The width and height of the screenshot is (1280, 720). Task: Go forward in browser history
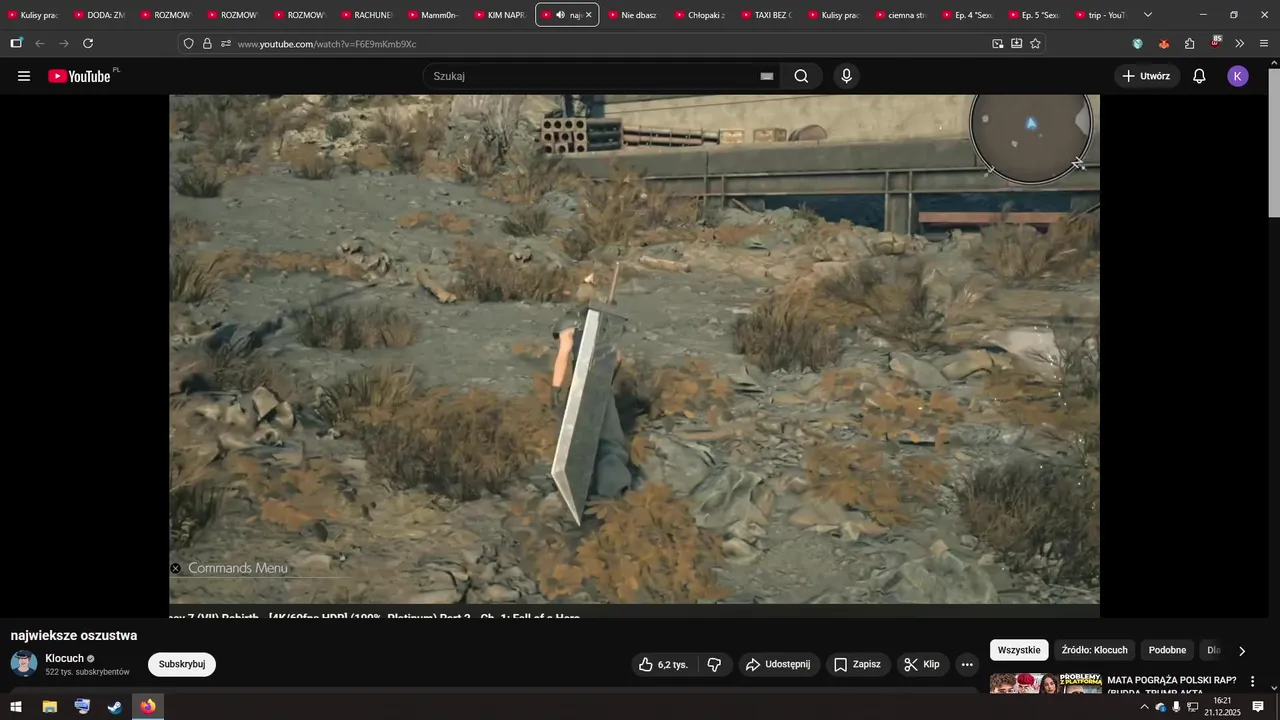64,43
